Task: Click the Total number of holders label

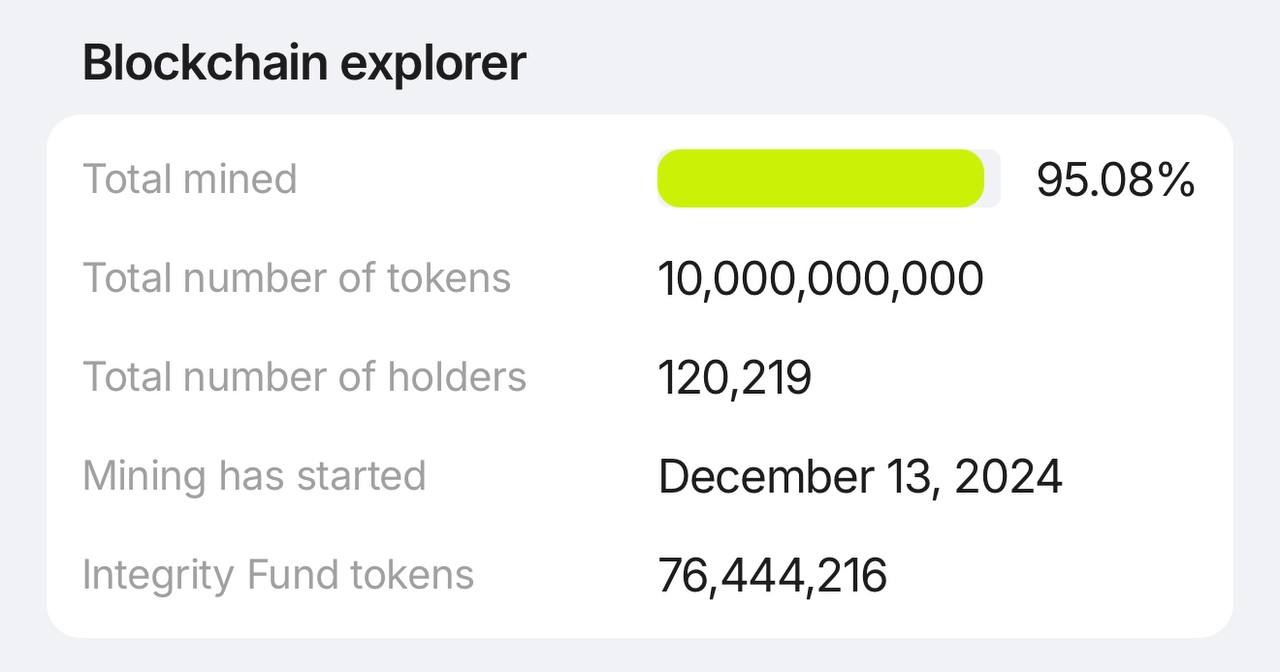Action: [304, 376]
